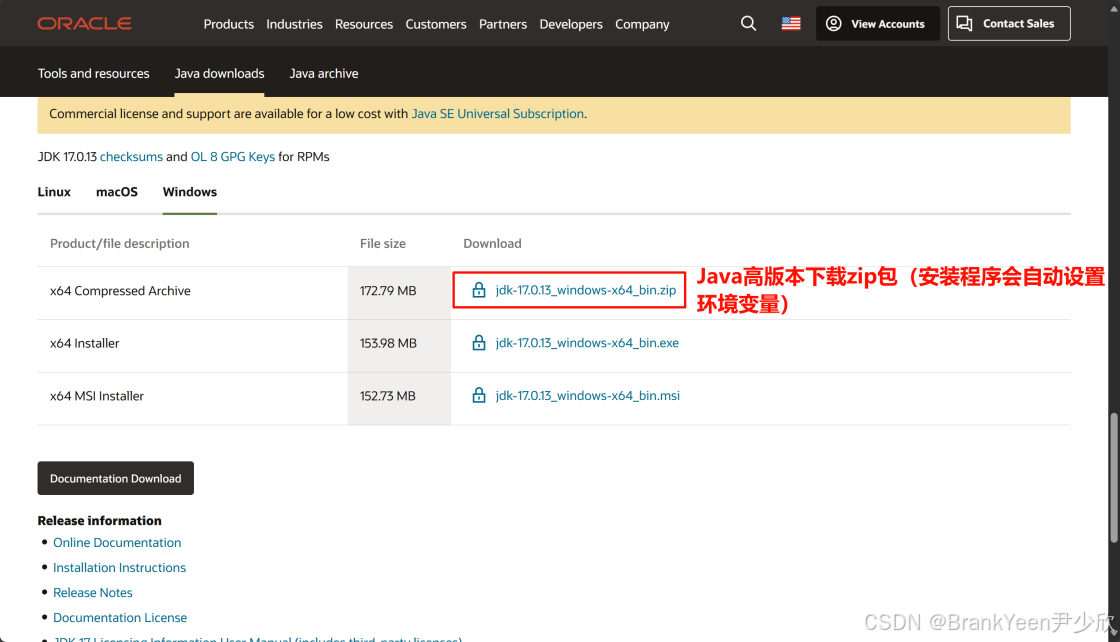Click the x64 Compressed Archive description
Image resolution: width=1120 pixels, height=642 pixels.
pyautogui.click(x=120, y=291)
